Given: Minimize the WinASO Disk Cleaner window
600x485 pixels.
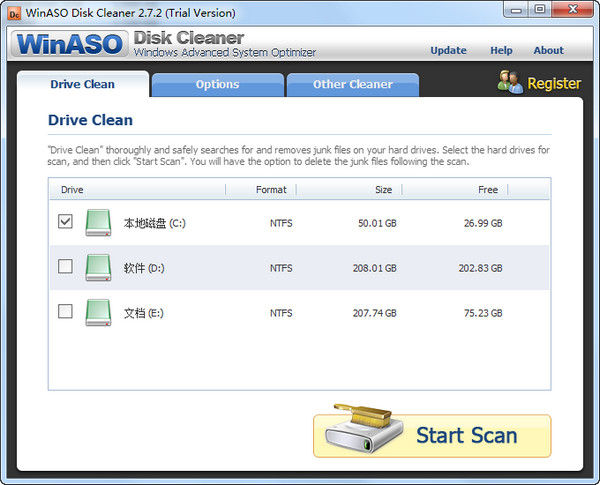Looking at the screenshot, I should coord(516,10).
